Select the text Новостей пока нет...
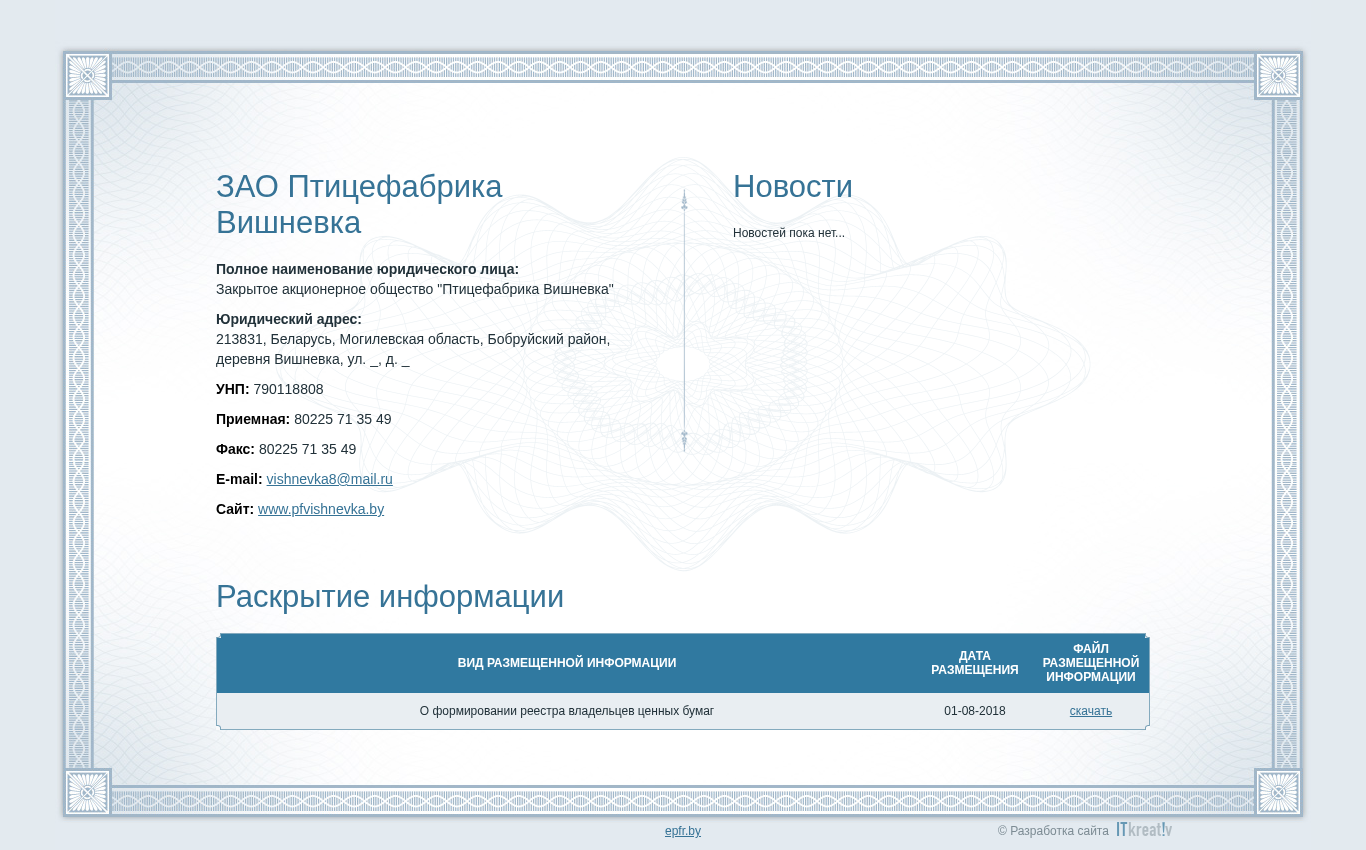1366x850 pixels. point(789,233)
